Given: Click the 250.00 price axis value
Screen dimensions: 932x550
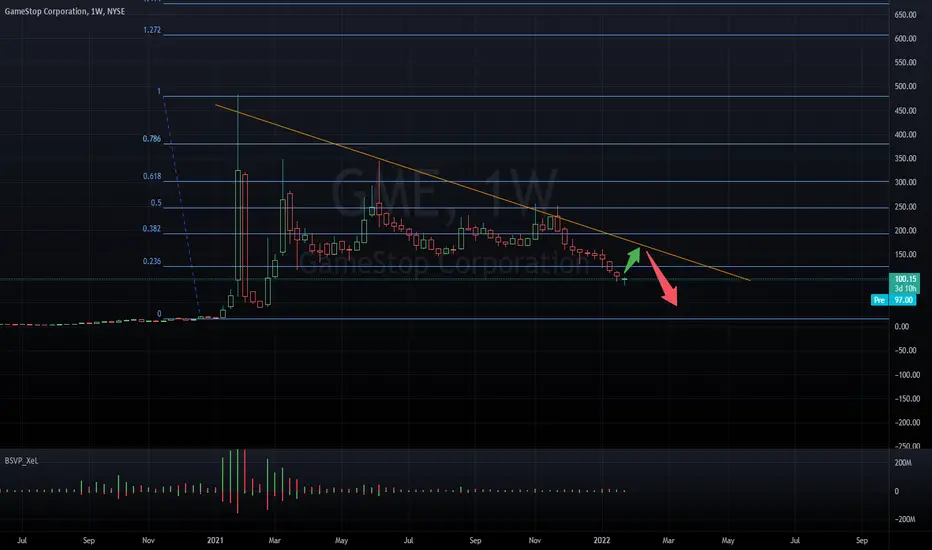Looking at the screenshot, I should tap(905, 207).
